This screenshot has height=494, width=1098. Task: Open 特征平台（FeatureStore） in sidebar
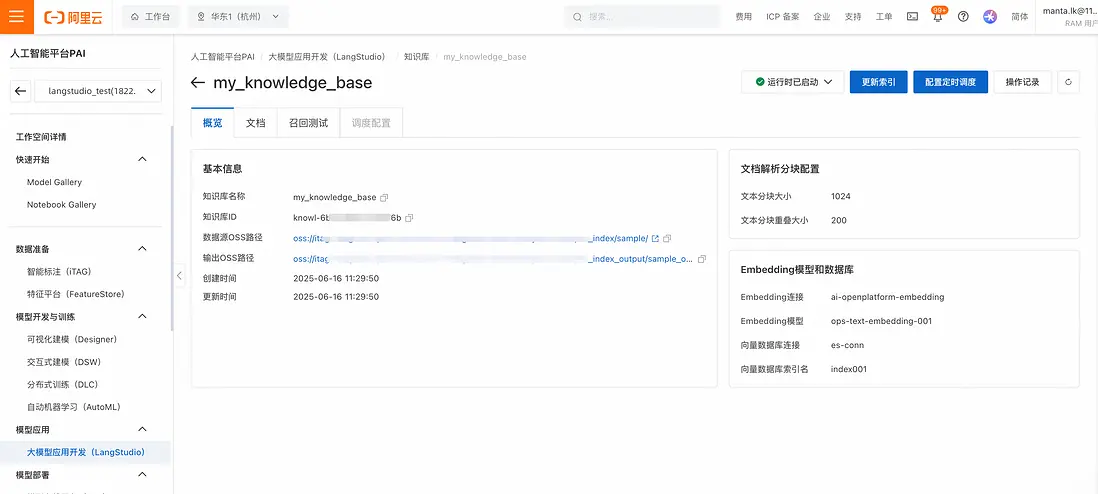[x=76, y=294]
